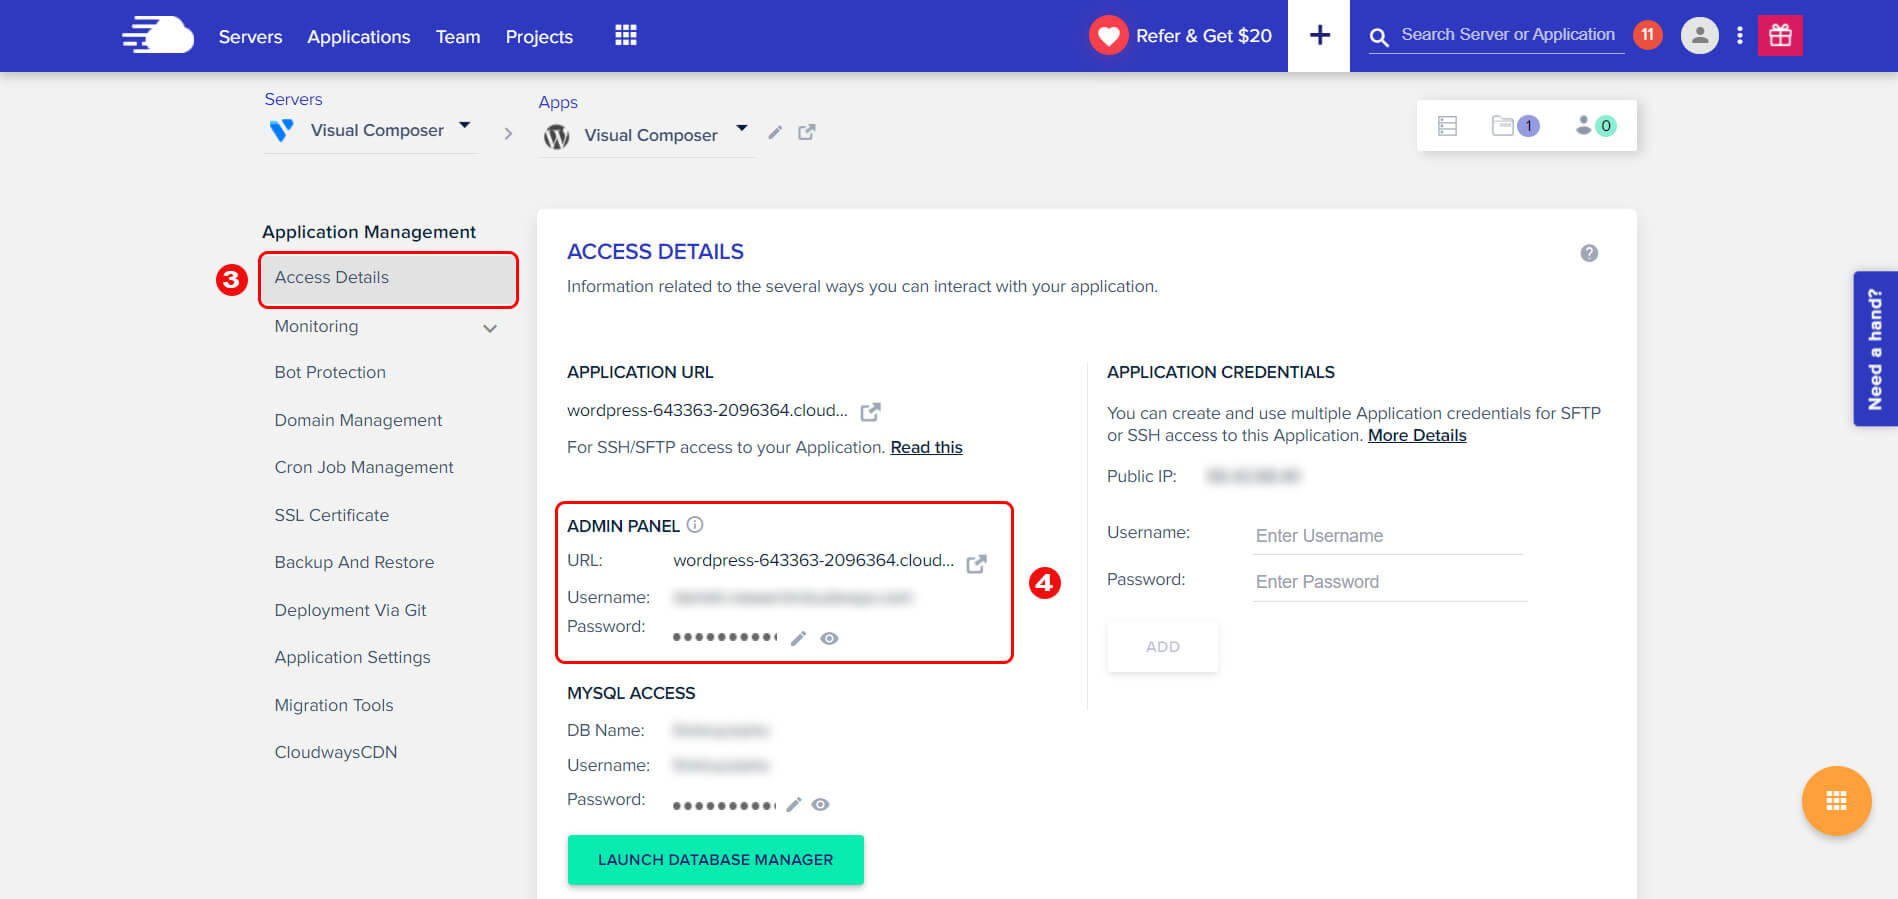
Task: Click the orange floating grid button
Action: coord(1836,800)
